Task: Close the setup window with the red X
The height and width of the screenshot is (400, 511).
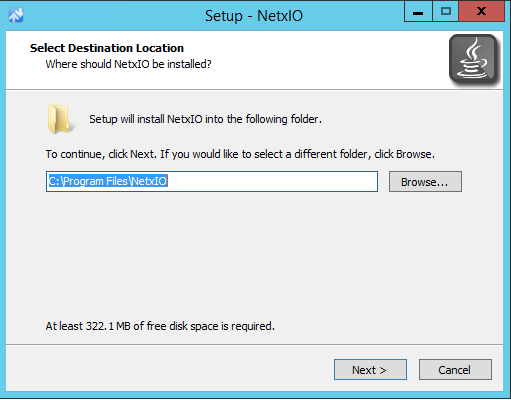Action: 481,12
